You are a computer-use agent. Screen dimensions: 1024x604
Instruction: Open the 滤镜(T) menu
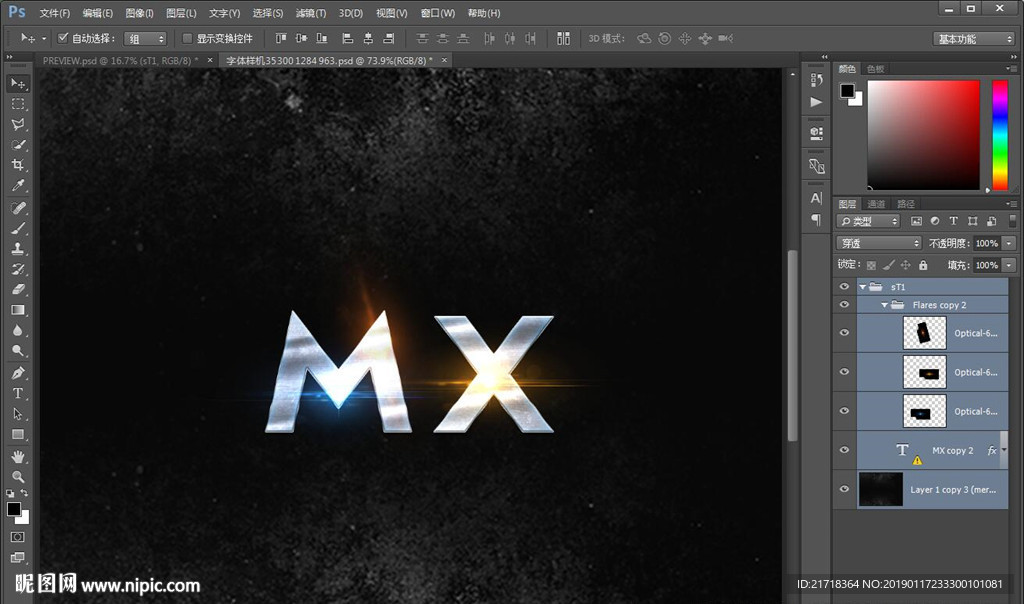[x=310, y=13]
